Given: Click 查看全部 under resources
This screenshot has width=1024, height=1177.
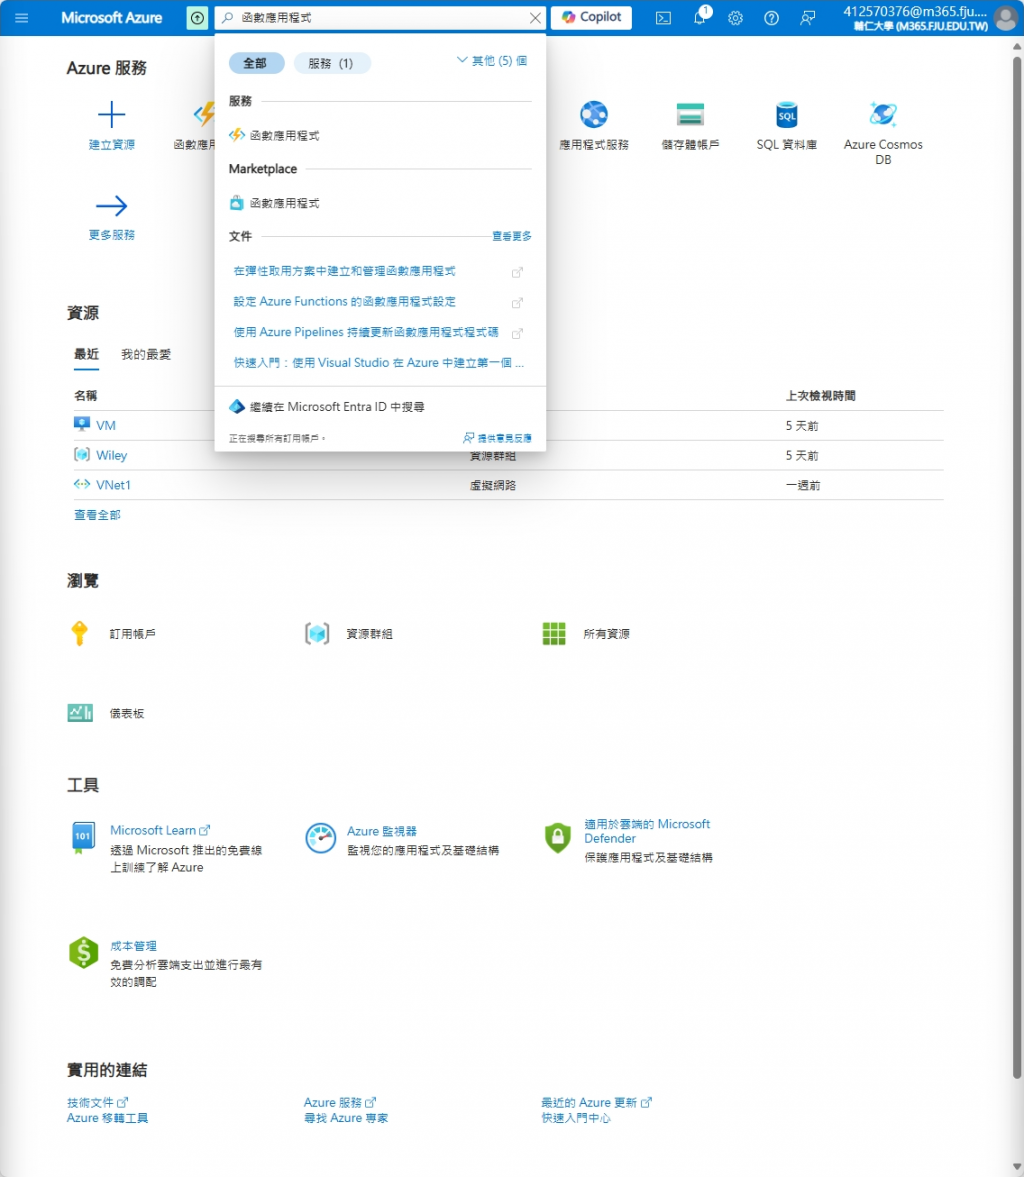Looking at the screenshot, I should coord(97,515).
